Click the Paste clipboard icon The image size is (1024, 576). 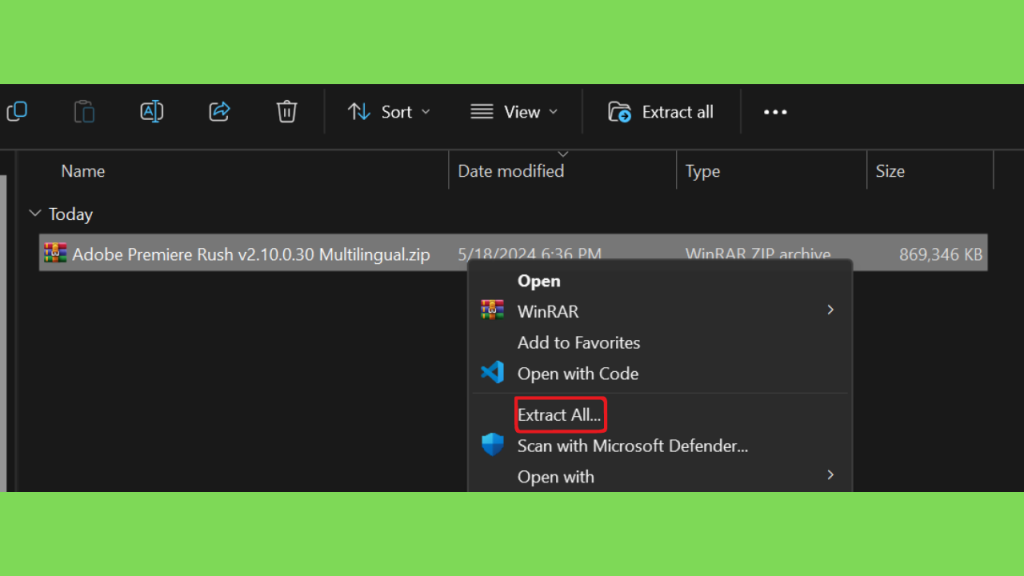pos(84,112)
